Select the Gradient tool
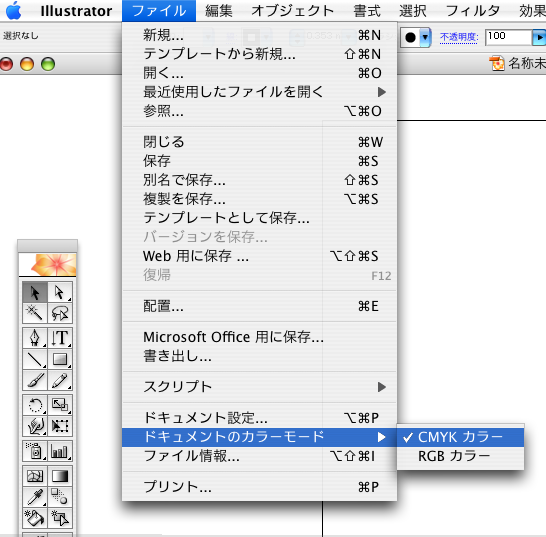The height and width of the screenshot is (537, 546). pos(60,476)
